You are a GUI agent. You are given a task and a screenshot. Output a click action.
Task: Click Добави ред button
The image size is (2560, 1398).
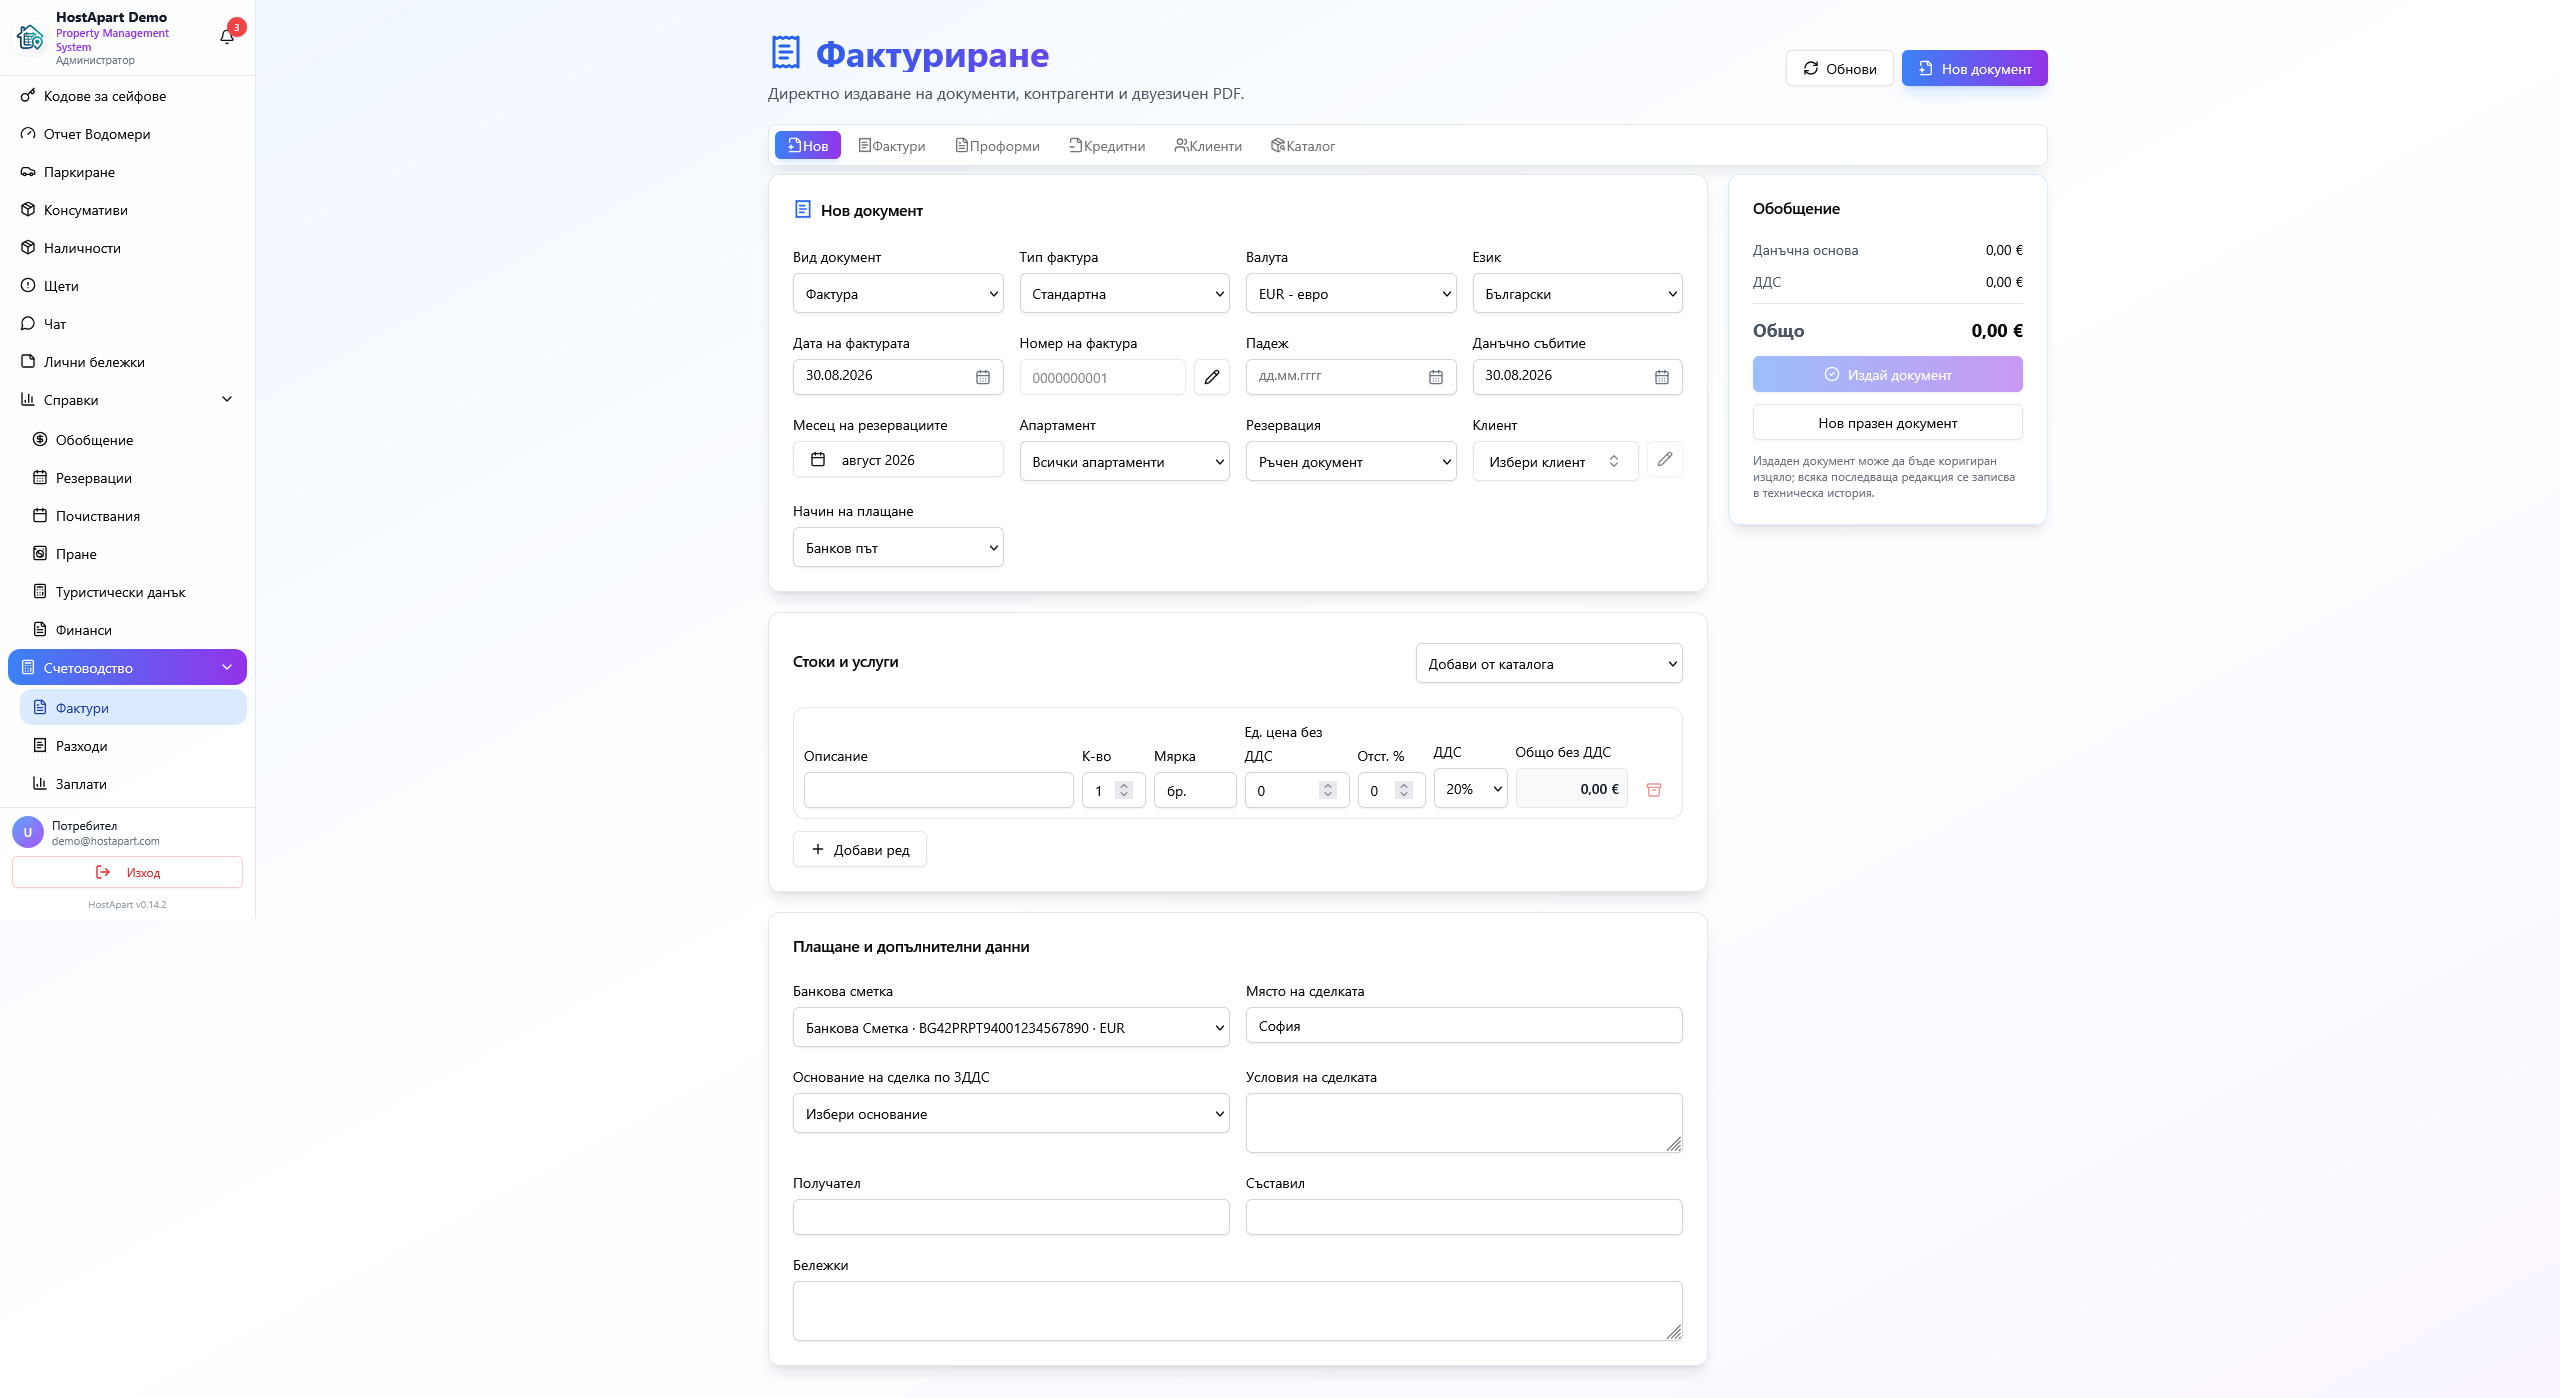tap(860, 850)
